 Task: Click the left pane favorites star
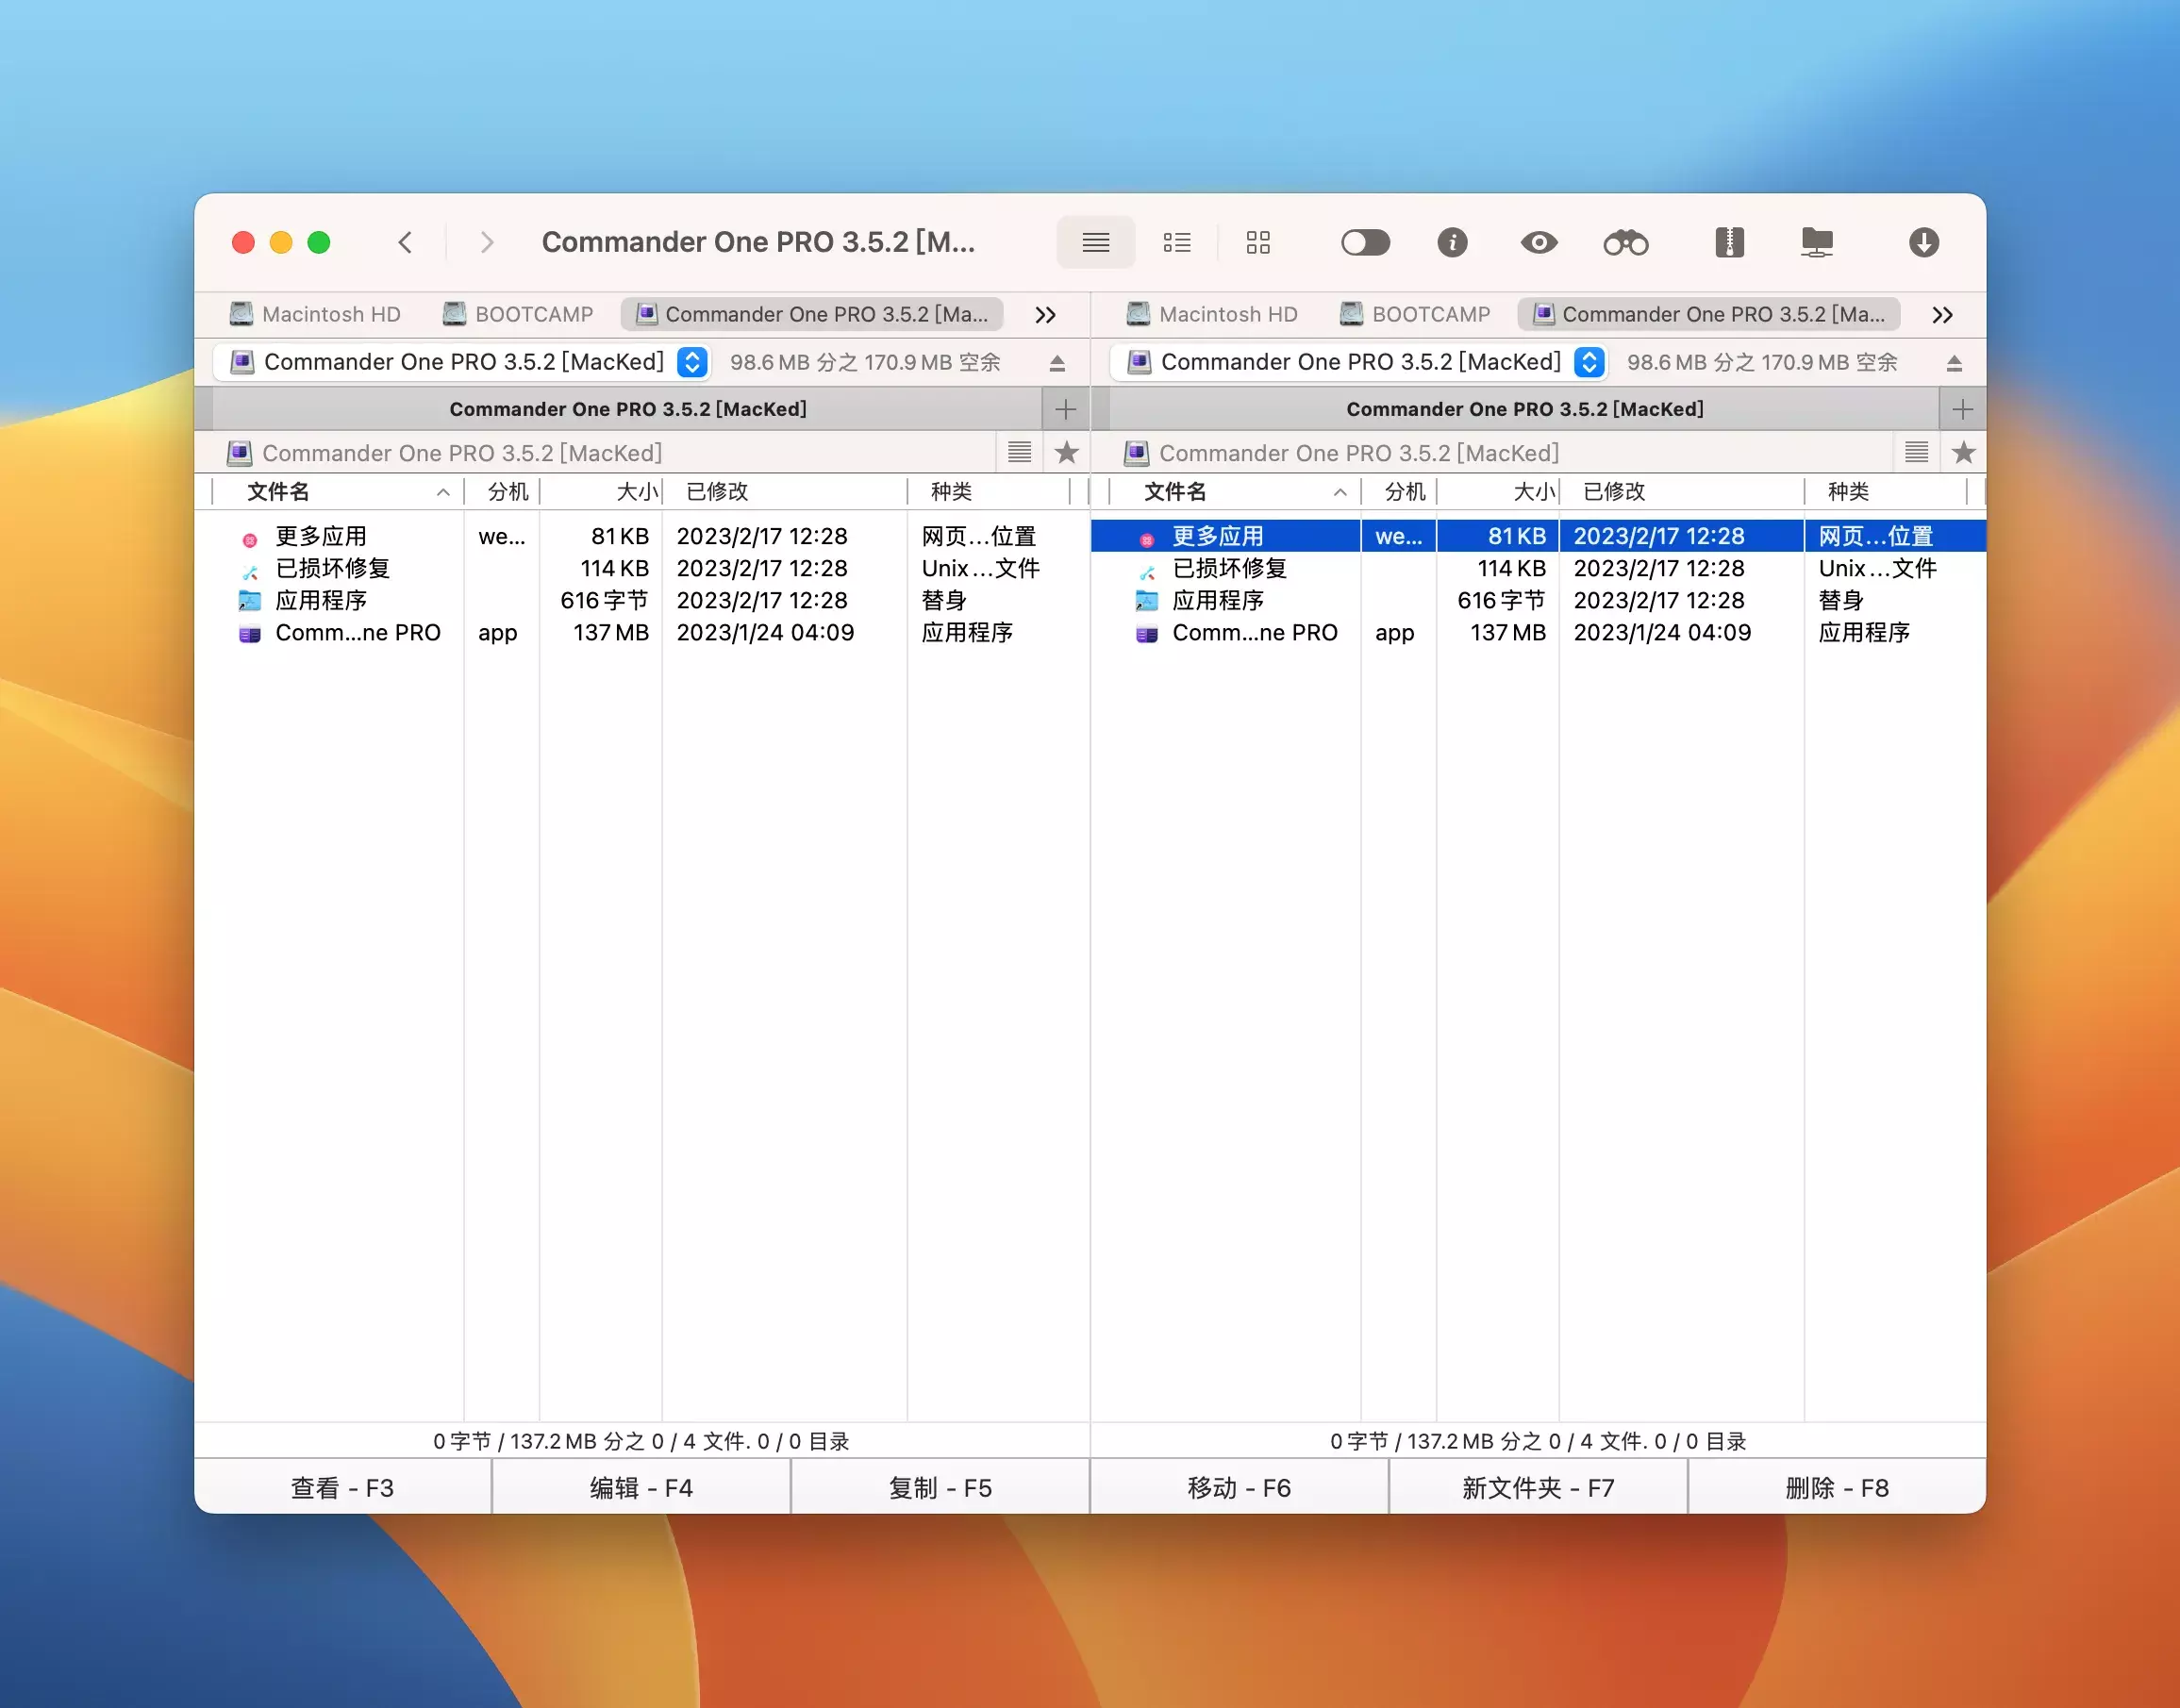click(x=1066, y=453)
